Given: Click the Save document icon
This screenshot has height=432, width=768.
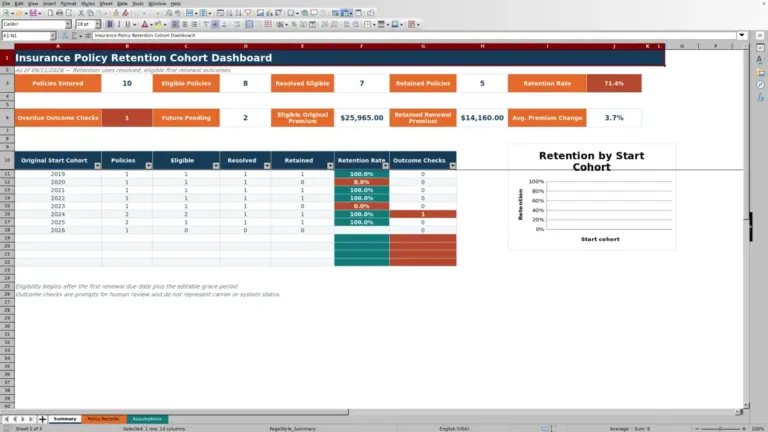Looking at the screenshot, I should point(33,13).
